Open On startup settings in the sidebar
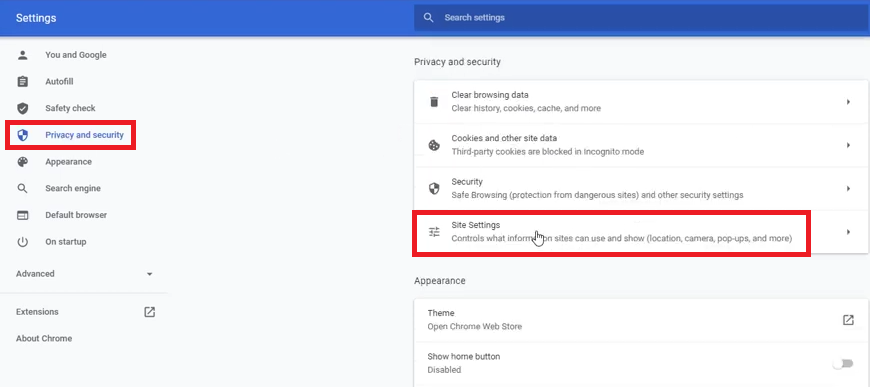 point(66,242)
